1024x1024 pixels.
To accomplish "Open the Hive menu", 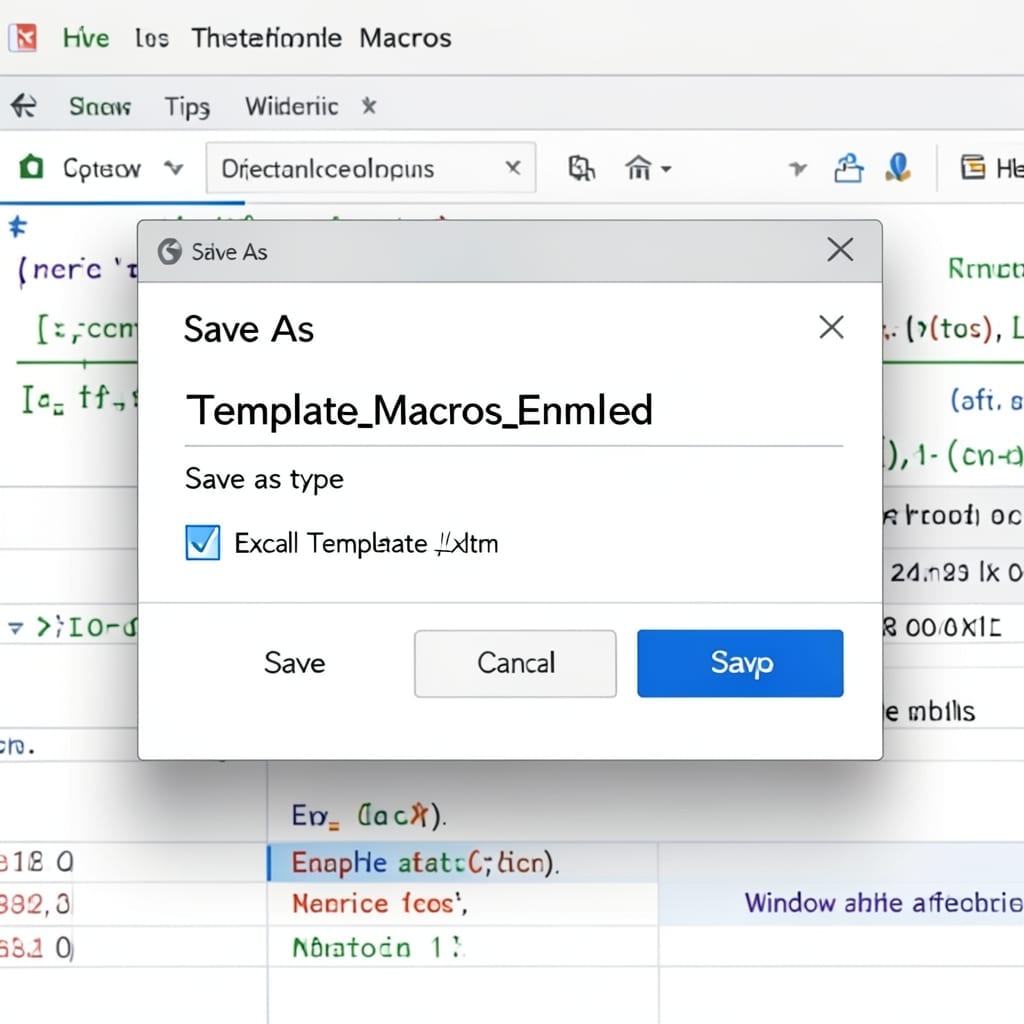I will pyautogui.click(x=86, y=38).
